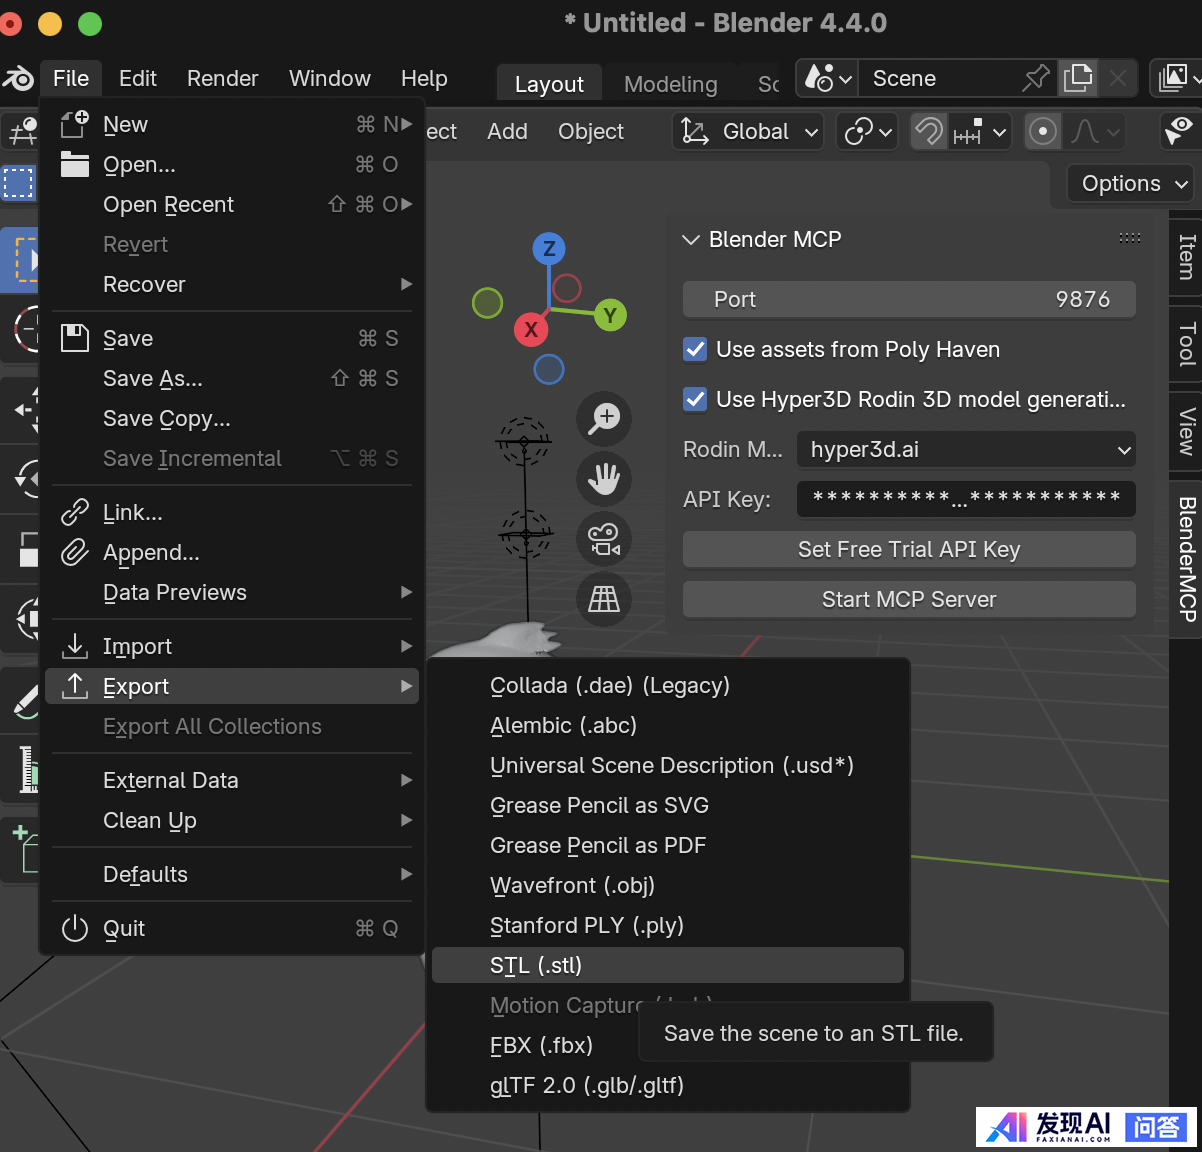This screenshot has height=1152, width=1202.
Task: Switch to the Layout workspace tab
Action: pos(549,84)
